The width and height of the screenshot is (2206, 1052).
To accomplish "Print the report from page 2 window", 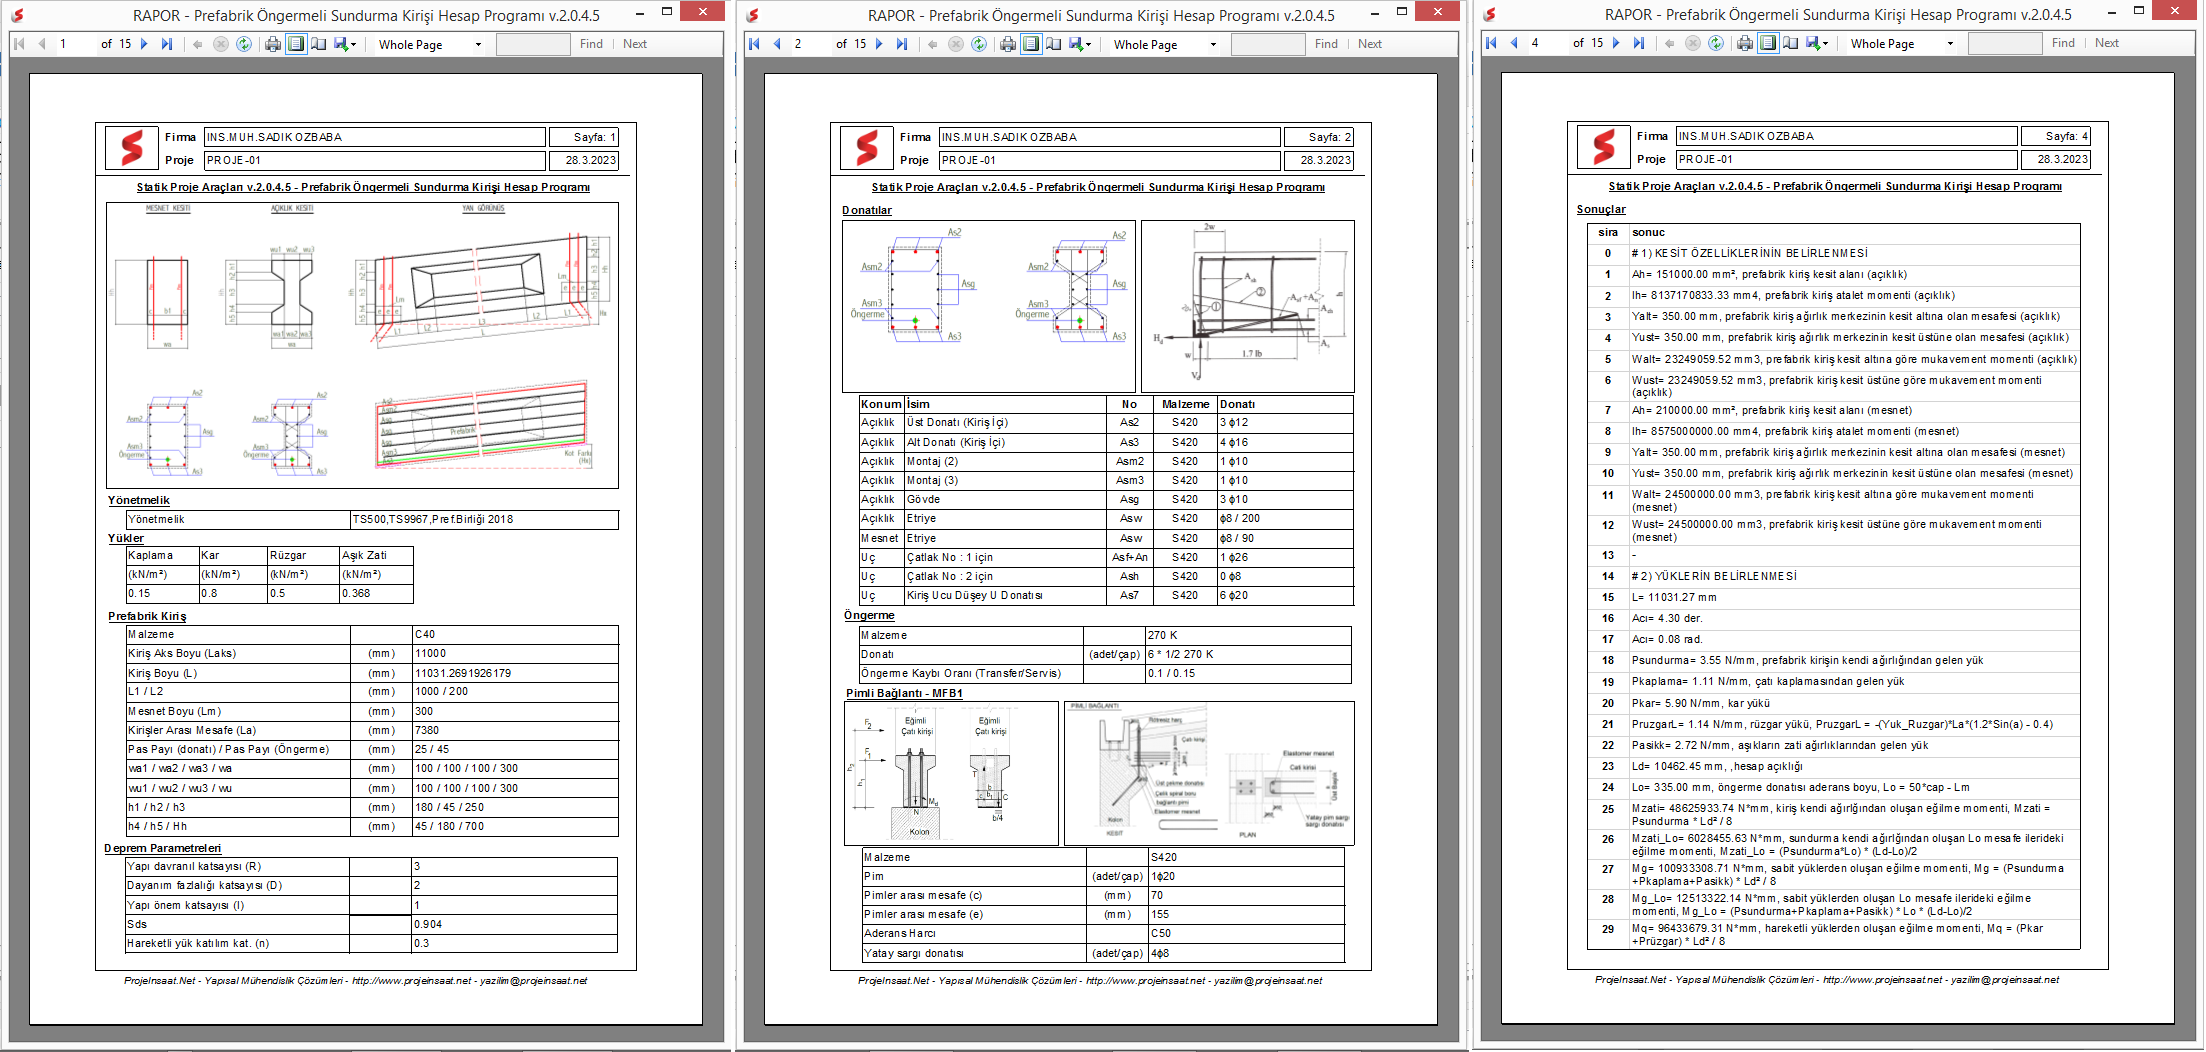I will pos(1008,44).
